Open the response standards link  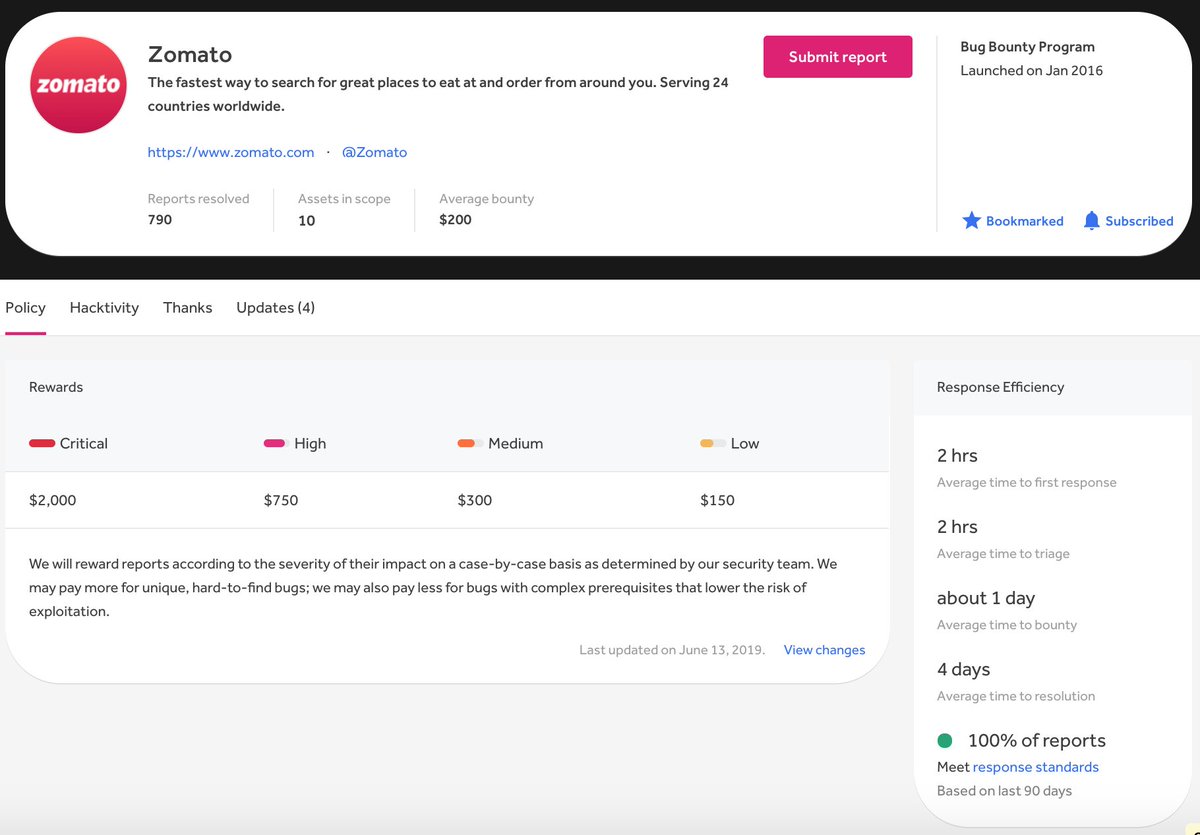coord(1035,767)
